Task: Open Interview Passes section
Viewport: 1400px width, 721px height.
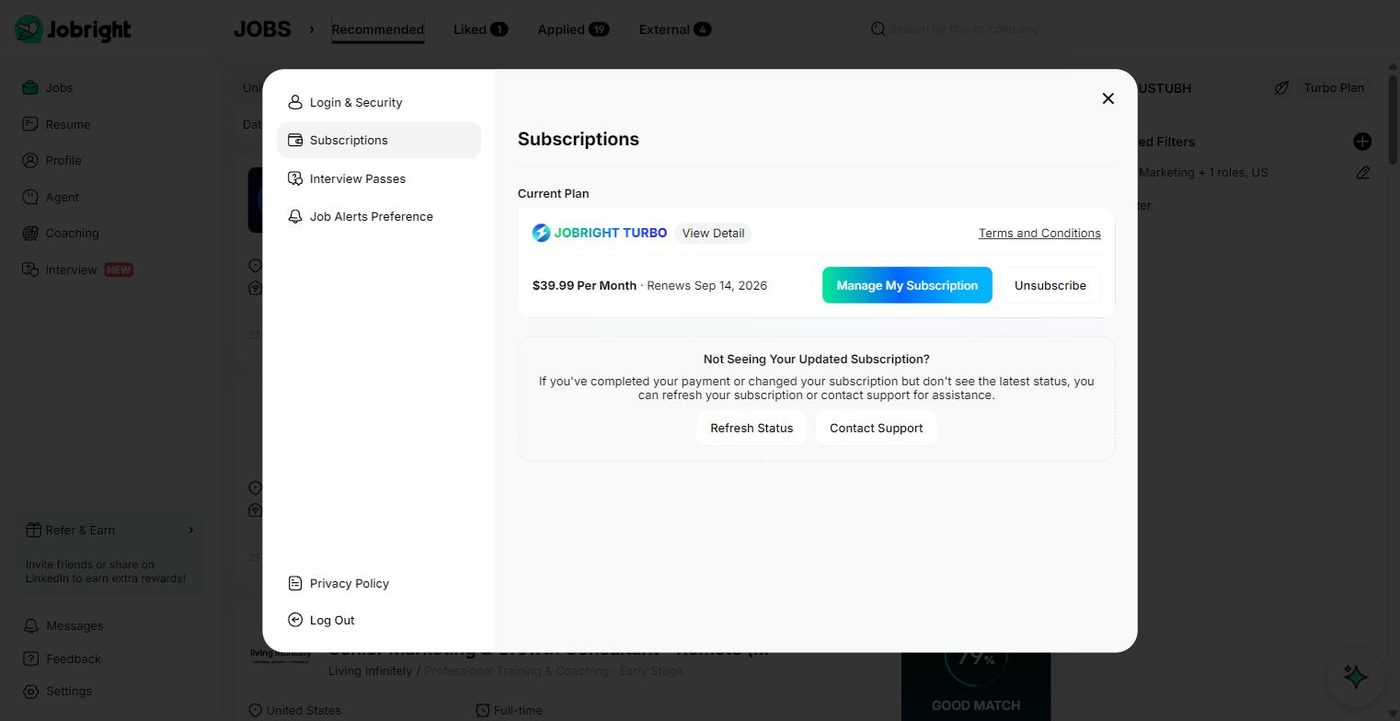Action: tap(379, 178)
